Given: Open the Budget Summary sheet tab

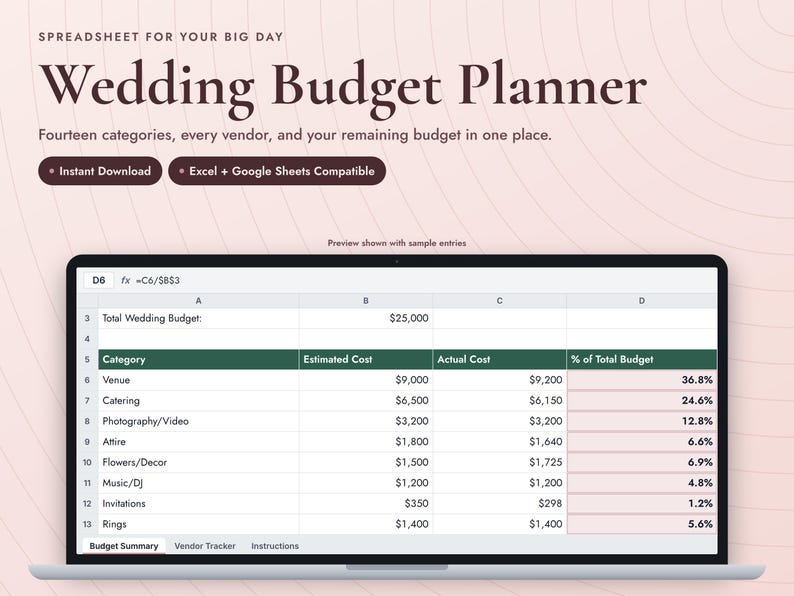Looking at the screenshot, I should [124, 546].
